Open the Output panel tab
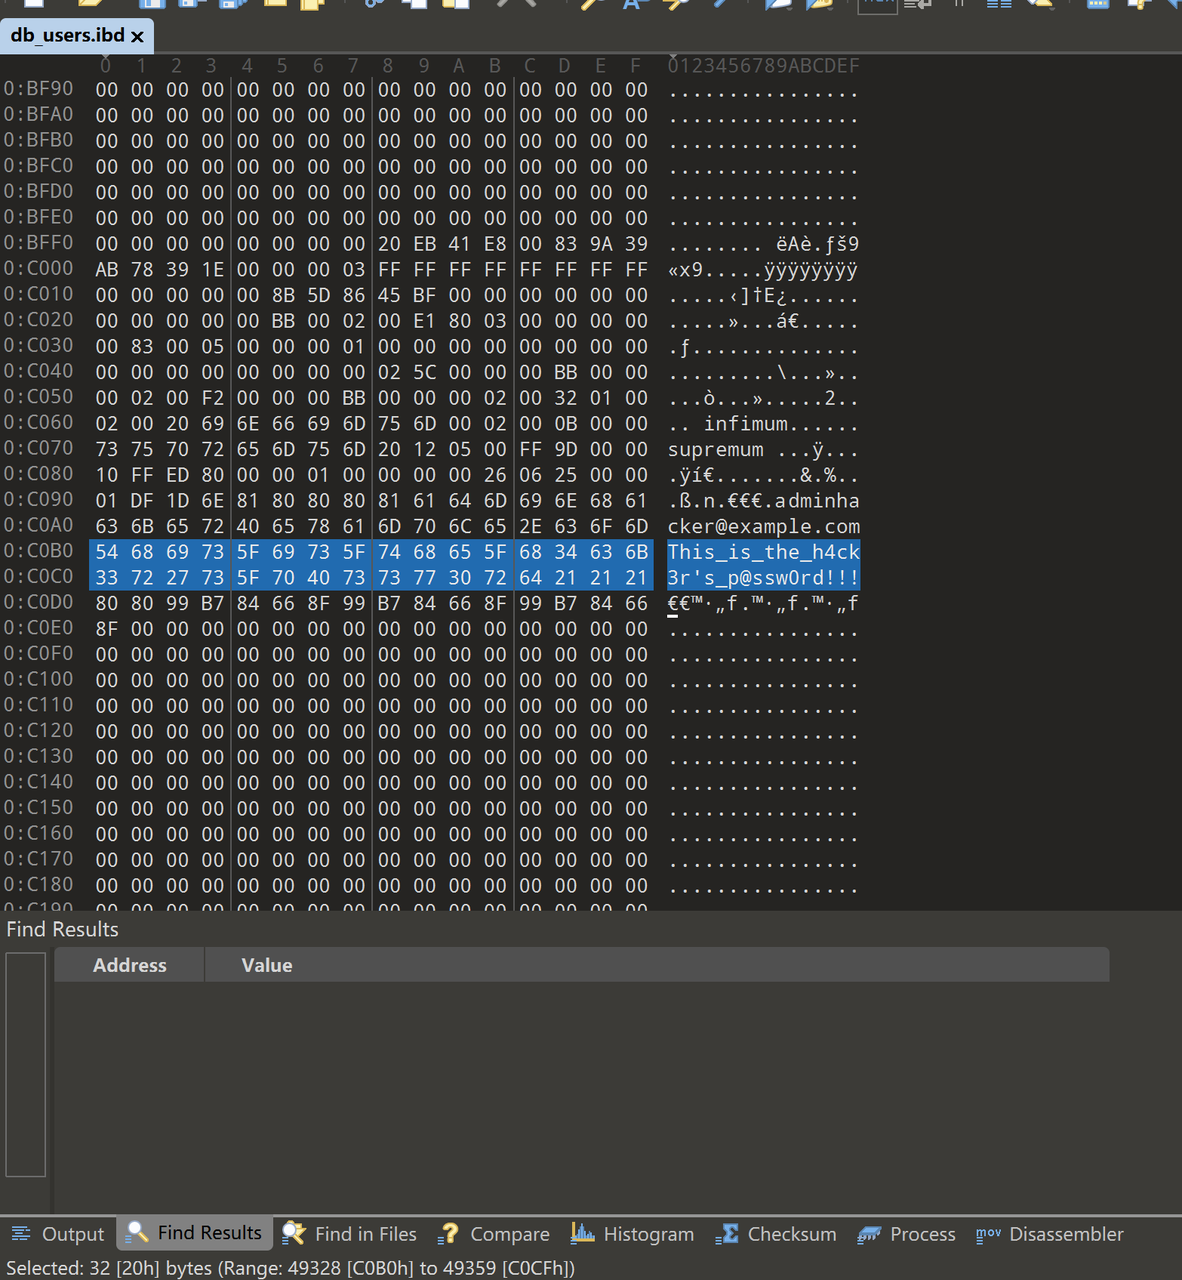The image size is (1182, 1280). pyautogui.click(x=57, y=1234)
